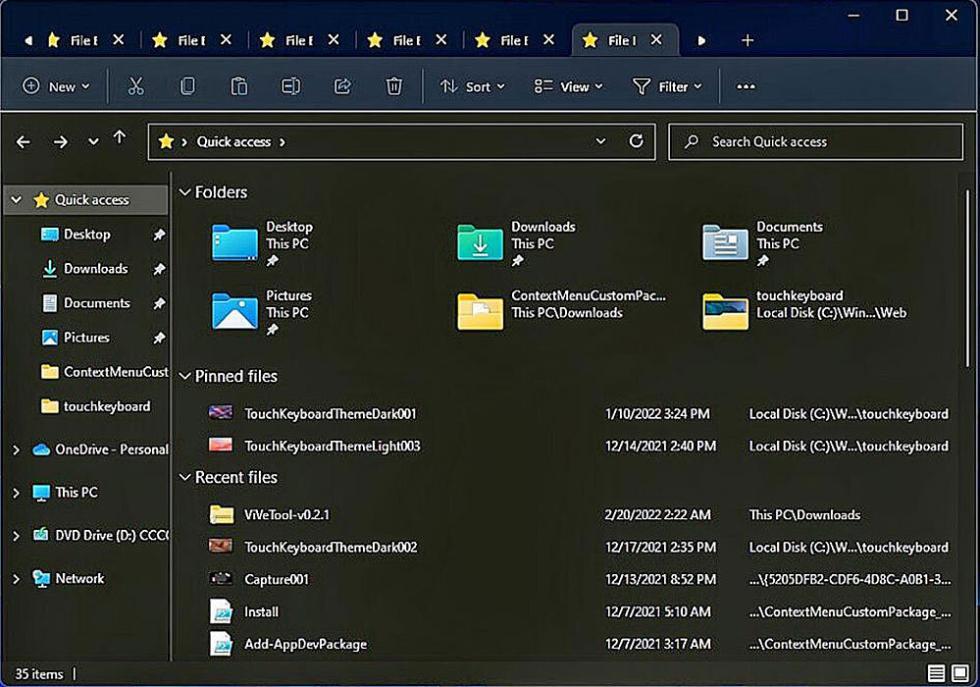Click the Copy icon in the toolbar
This screenshot has height=687, width=980.
point(188,86)
